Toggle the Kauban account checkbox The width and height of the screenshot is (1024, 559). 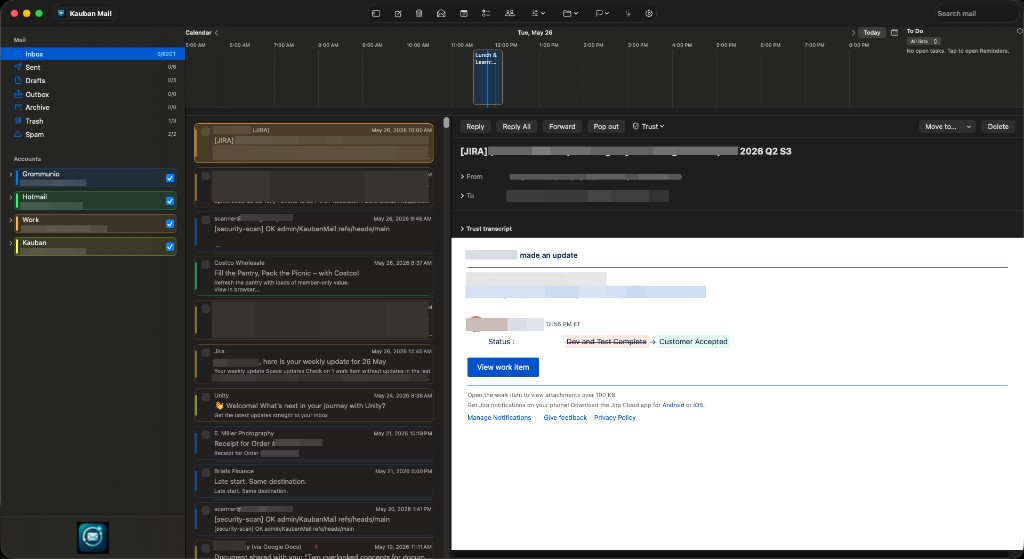[x=170, y=246]
